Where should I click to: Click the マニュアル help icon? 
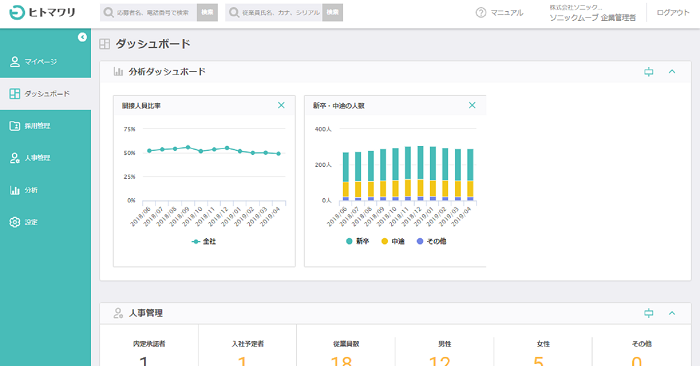point(481,12)
